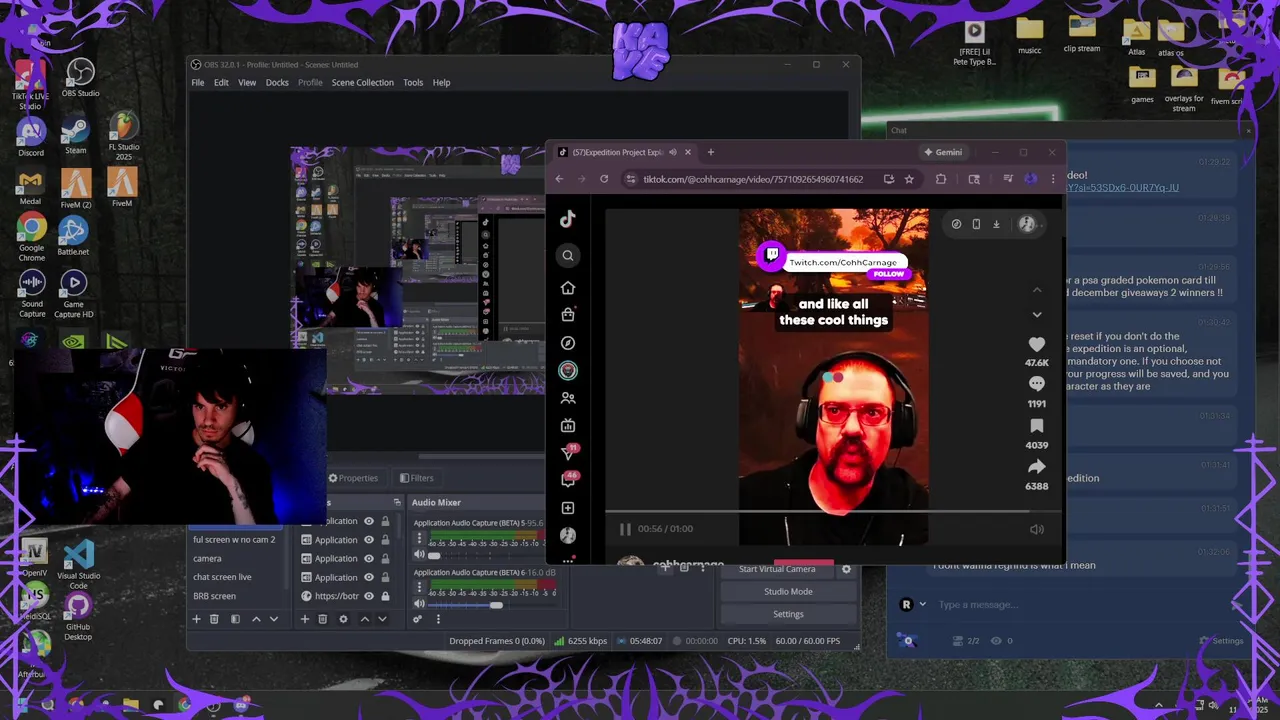Open TikTok search magnifier in sidebar
The image size is (1280, 720).
coord(567,255)
